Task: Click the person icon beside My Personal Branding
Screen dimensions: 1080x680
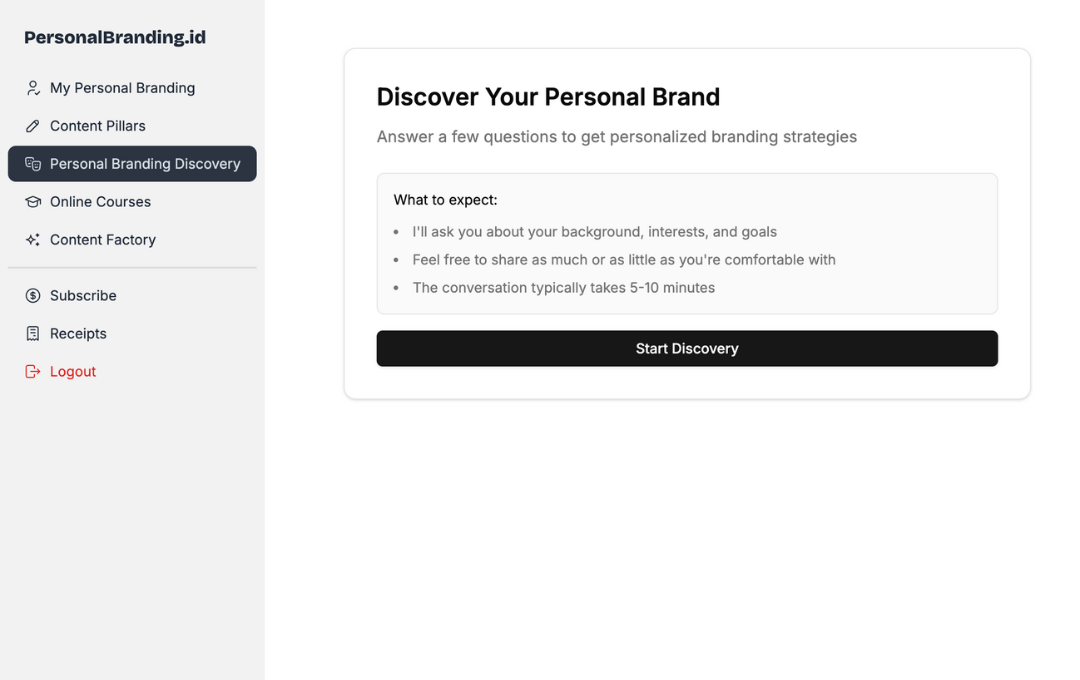Action: 31,87
